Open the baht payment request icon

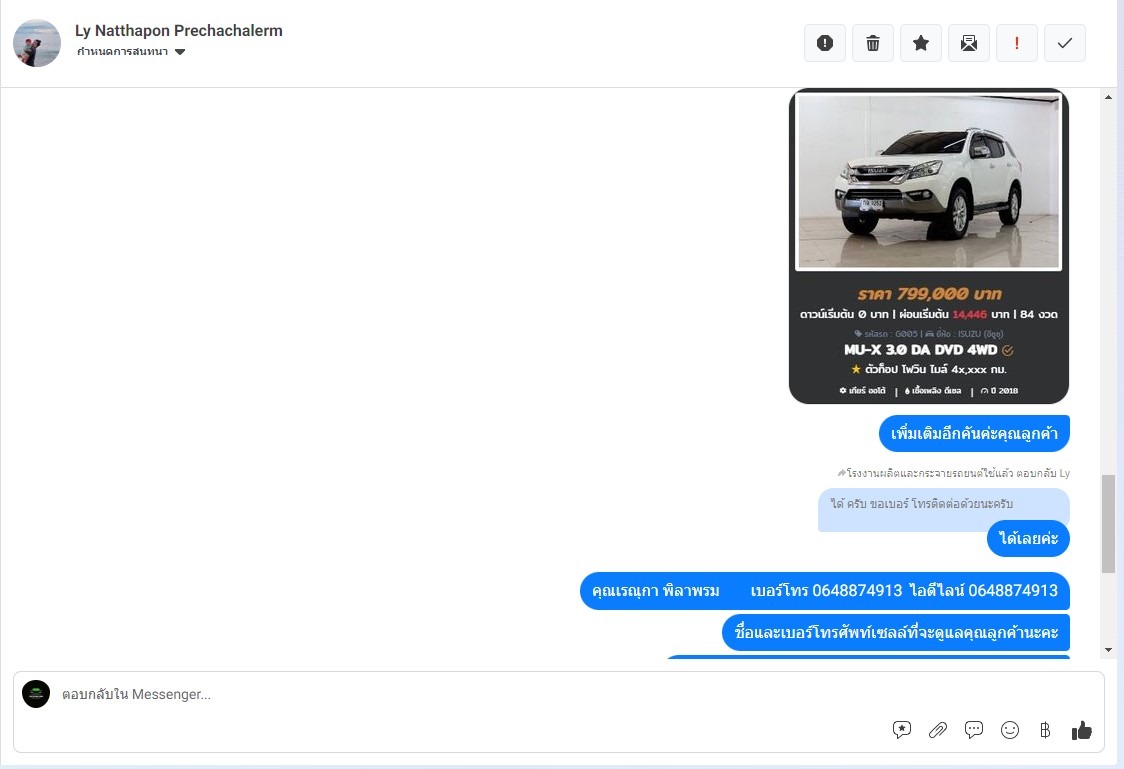1045,730
